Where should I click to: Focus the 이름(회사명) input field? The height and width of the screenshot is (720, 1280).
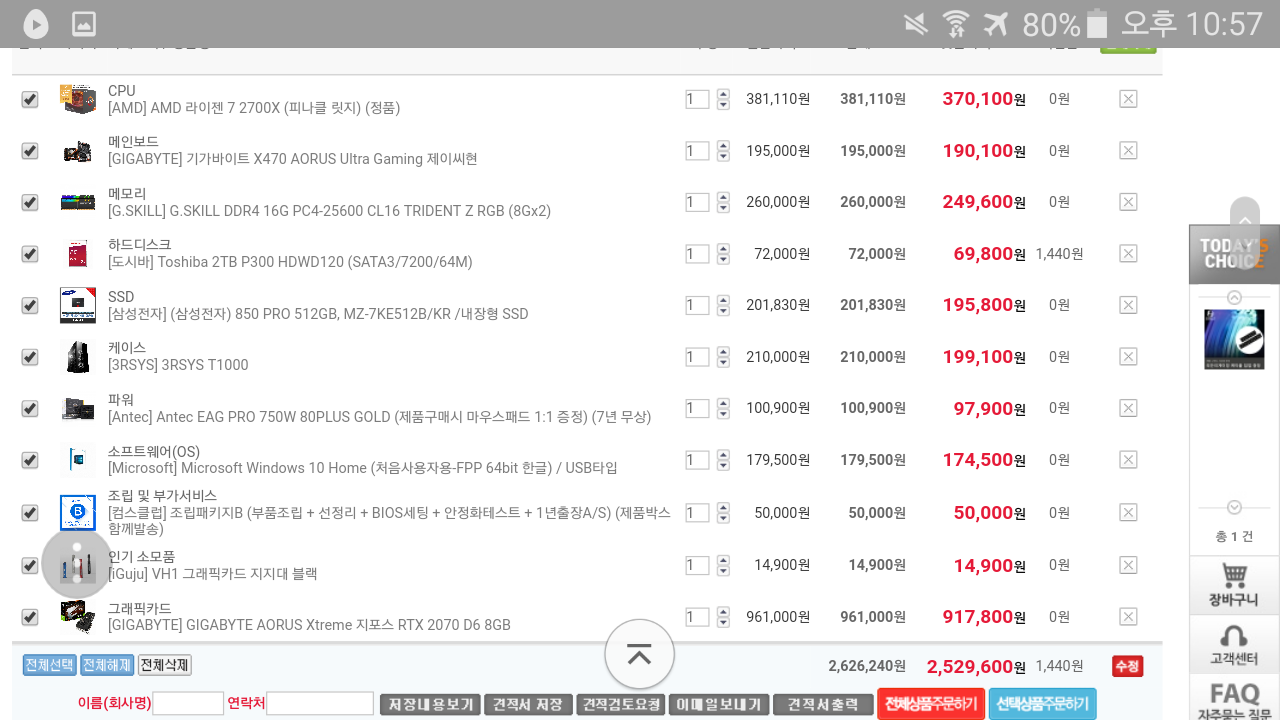coord(188,703)
